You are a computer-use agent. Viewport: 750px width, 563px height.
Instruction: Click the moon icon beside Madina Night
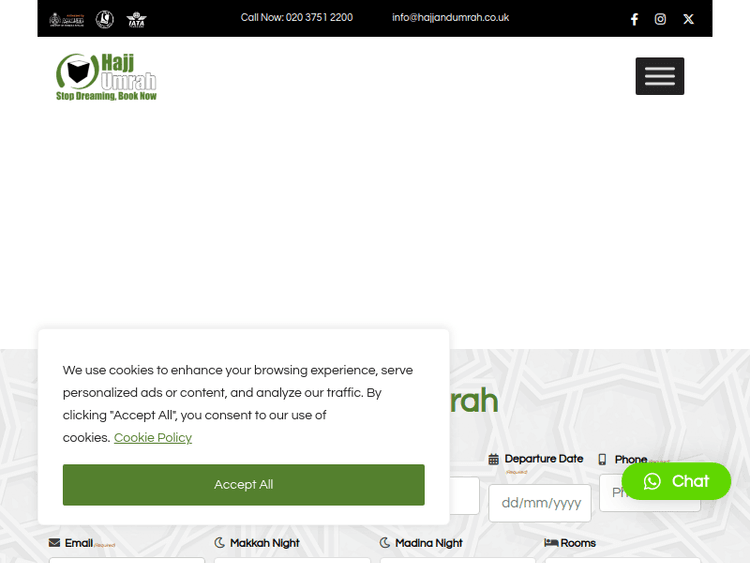click(x=385, y=543)
